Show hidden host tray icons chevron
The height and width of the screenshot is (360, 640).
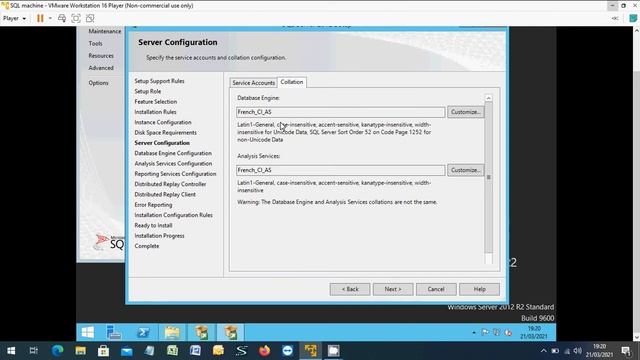(x=543, y=351)
